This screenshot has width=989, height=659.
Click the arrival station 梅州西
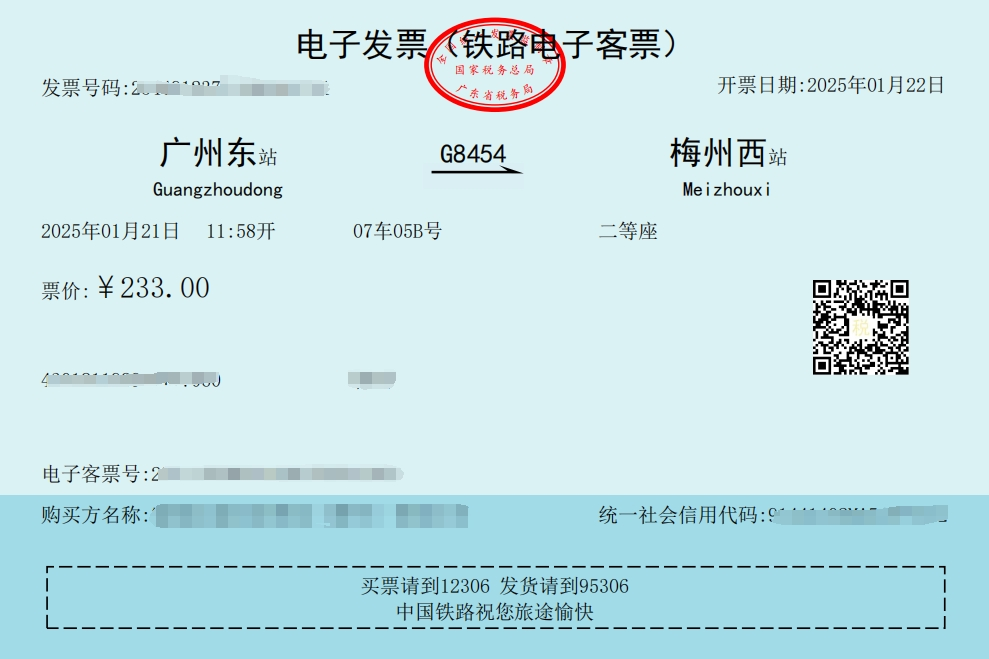coord(717,153)
